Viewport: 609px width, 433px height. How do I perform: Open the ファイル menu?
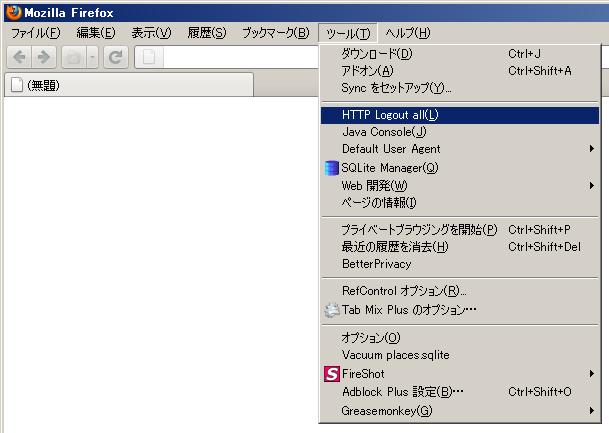(x=35, y=33)
